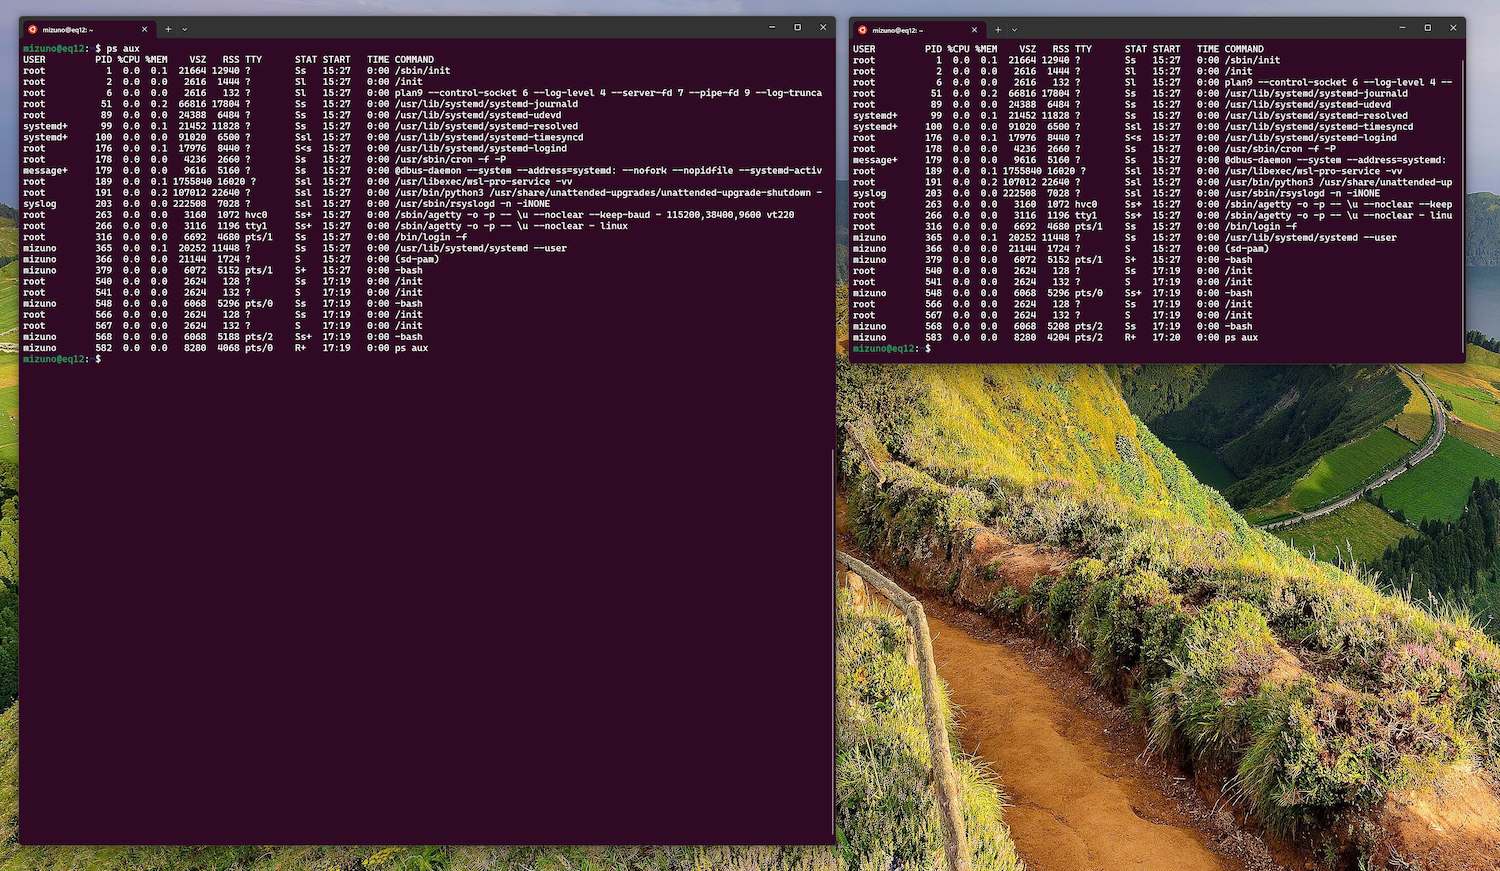Click RSS value 17804 in left terminal

click(226, 104)
